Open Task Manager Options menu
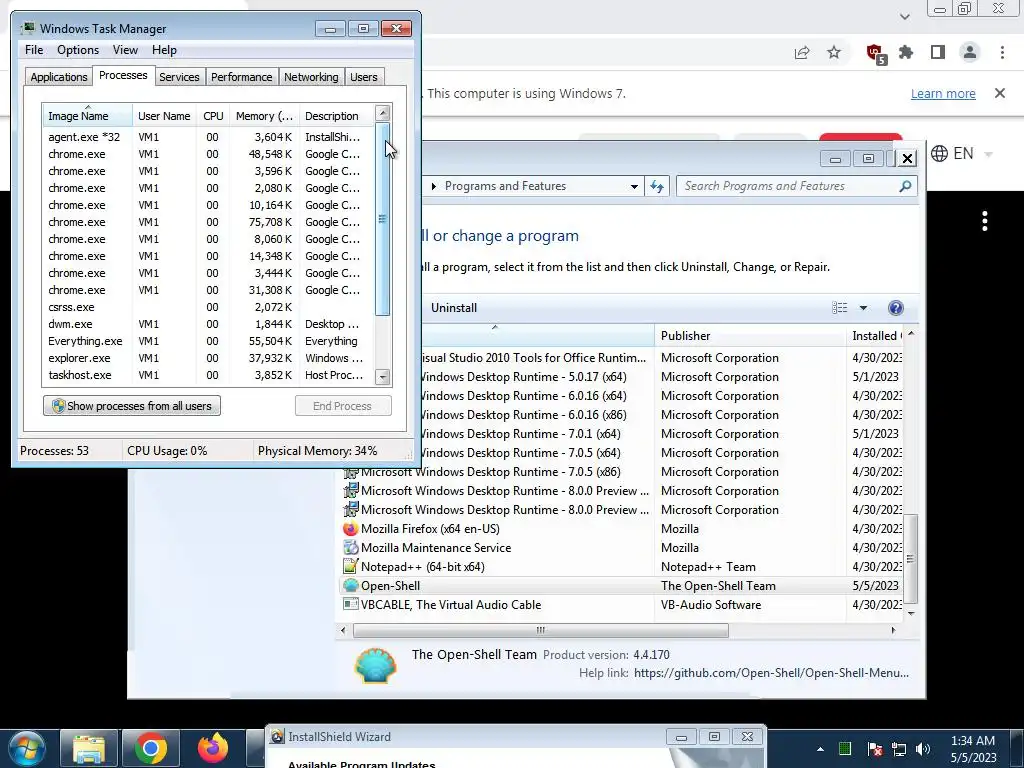The width and height of the screenshot is (1024, 768). click(78, 50)
